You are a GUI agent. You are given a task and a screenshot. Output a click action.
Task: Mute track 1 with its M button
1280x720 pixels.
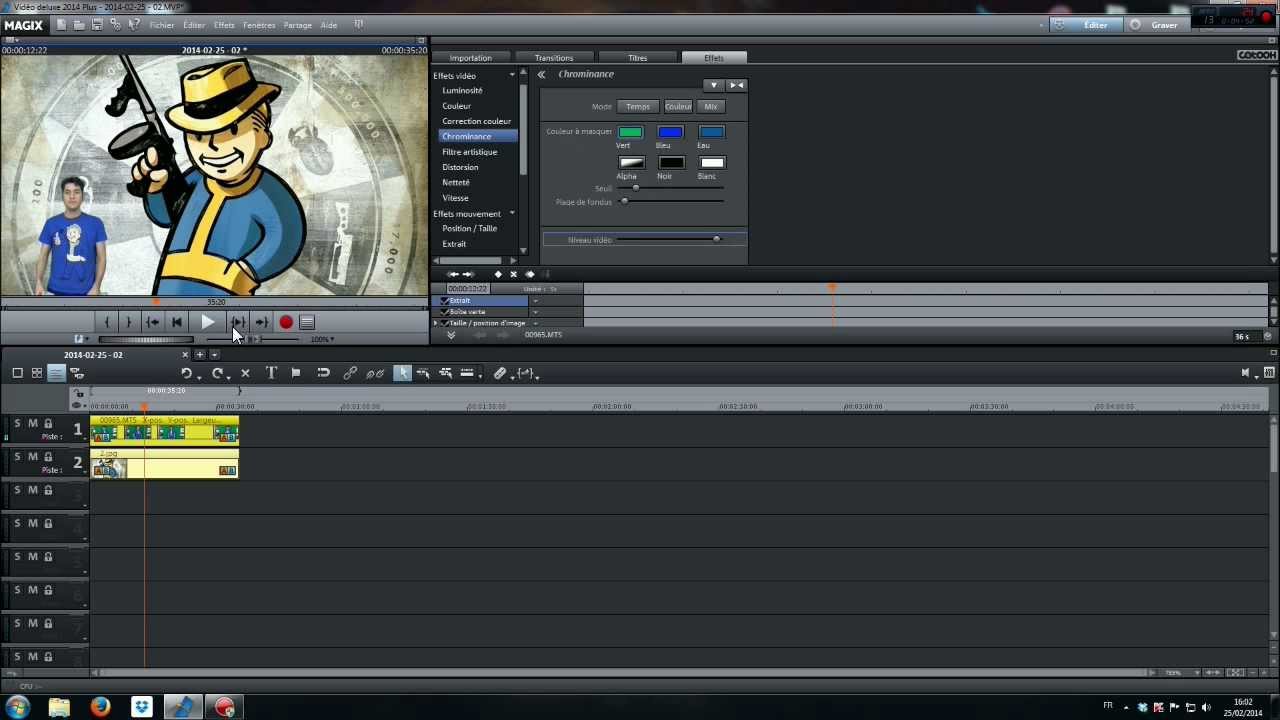32,424
